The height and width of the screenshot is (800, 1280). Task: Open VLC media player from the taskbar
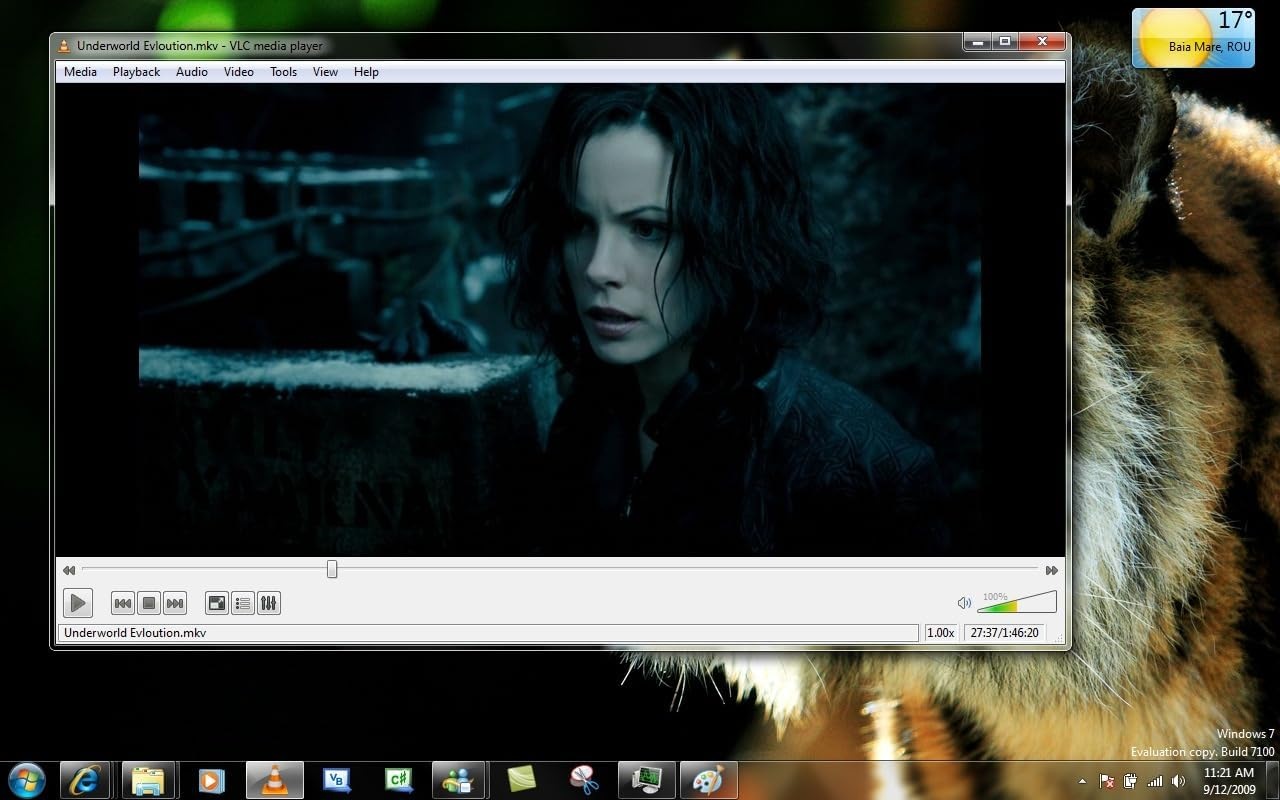273,780
